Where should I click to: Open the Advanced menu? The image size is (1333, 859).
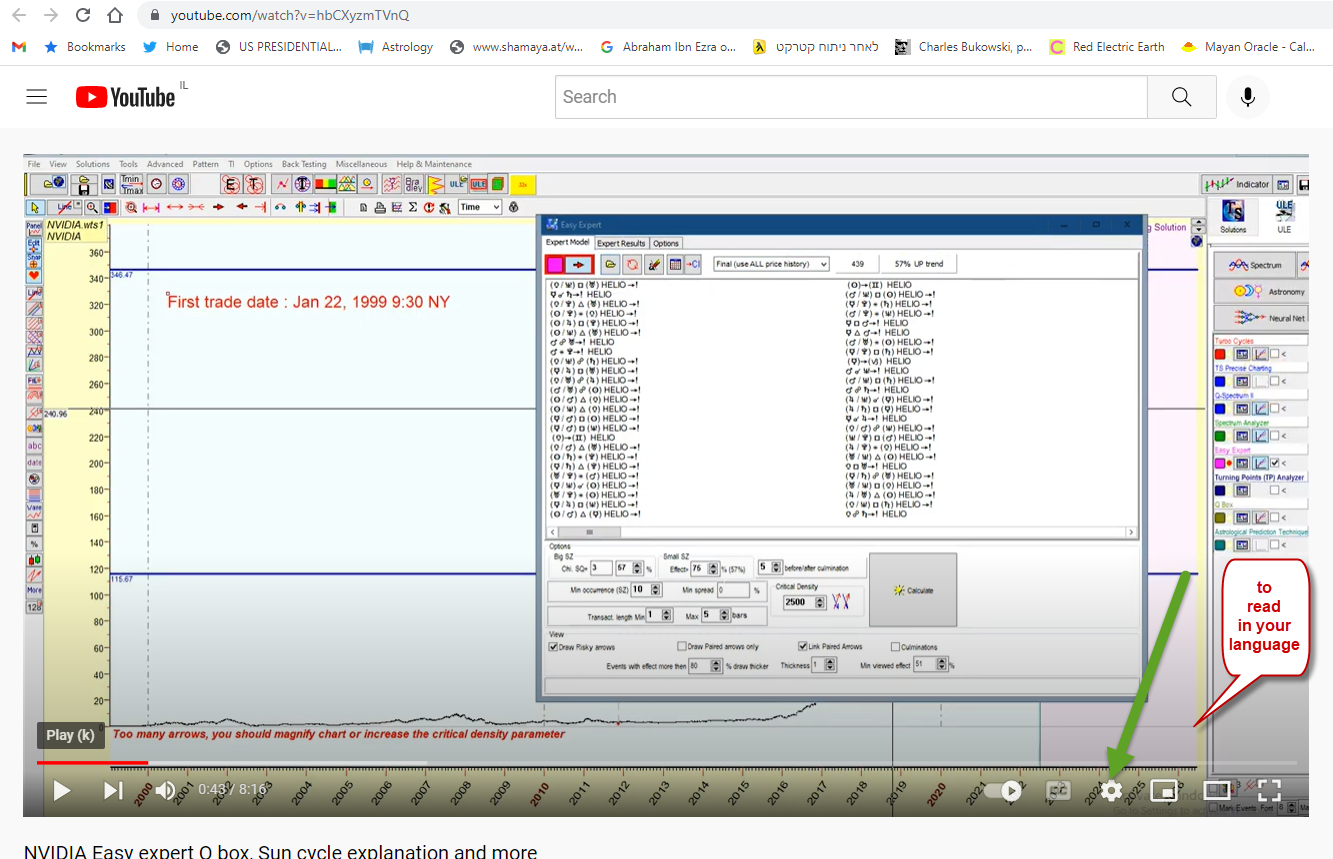(165, 164)
